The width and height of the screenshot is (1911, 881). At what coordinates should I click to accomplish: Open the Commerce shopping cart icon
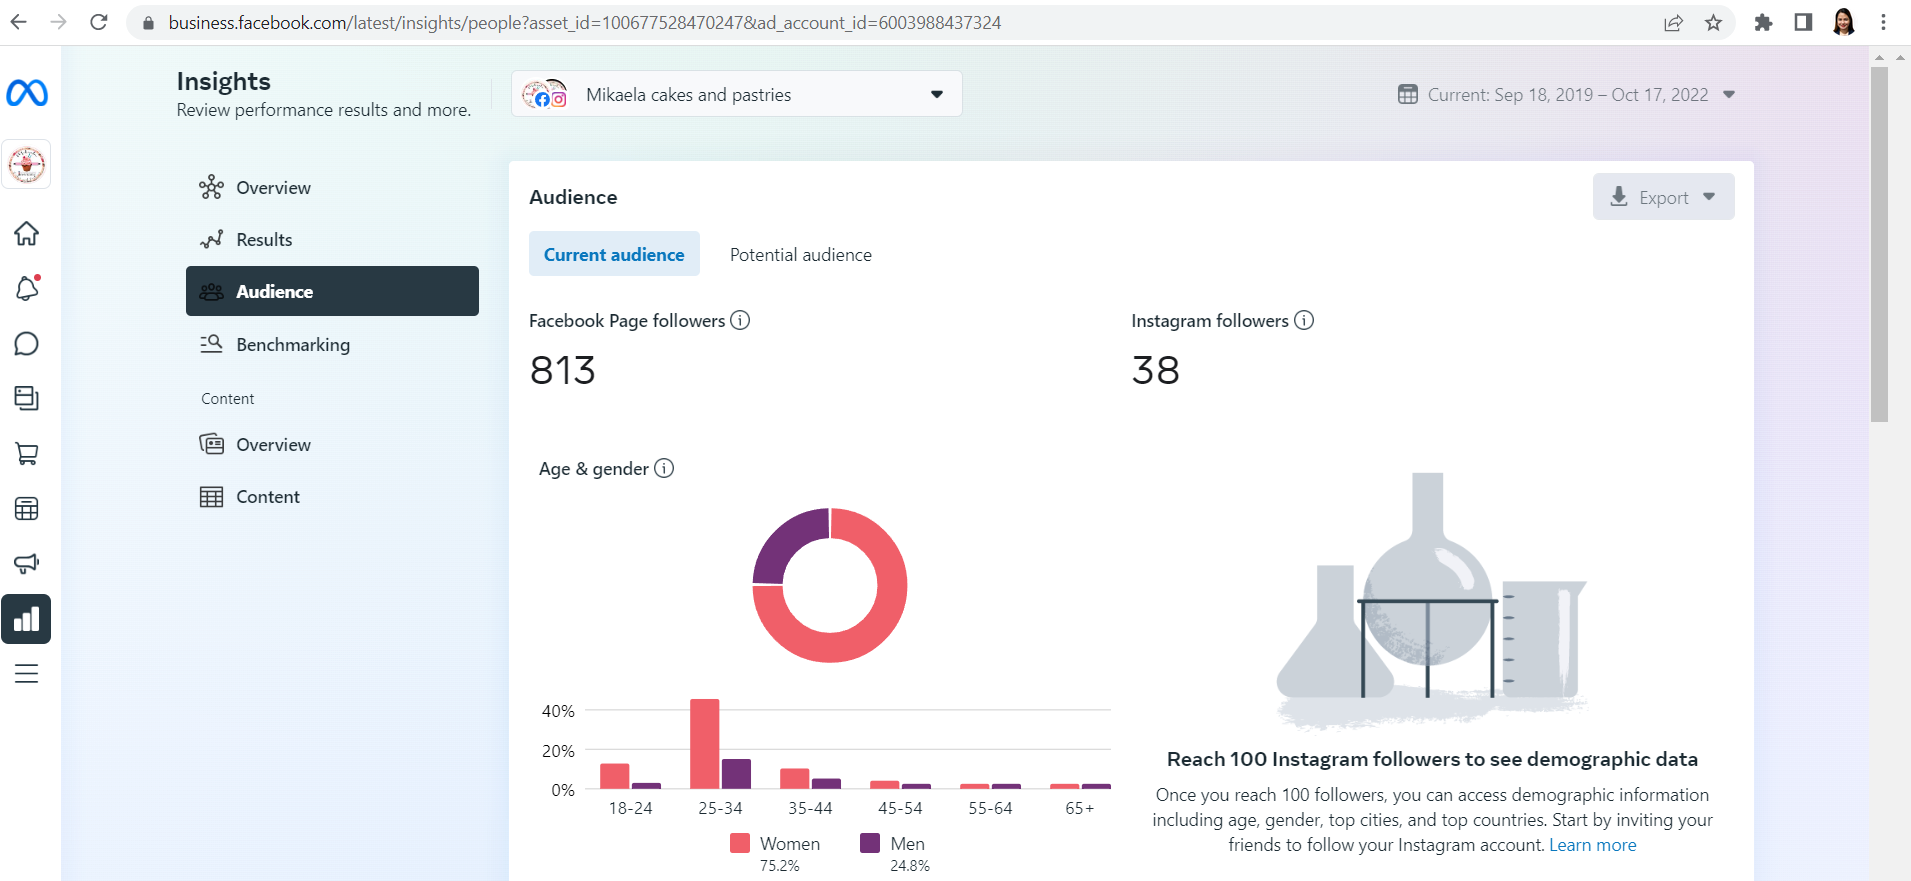coord(27,454)
